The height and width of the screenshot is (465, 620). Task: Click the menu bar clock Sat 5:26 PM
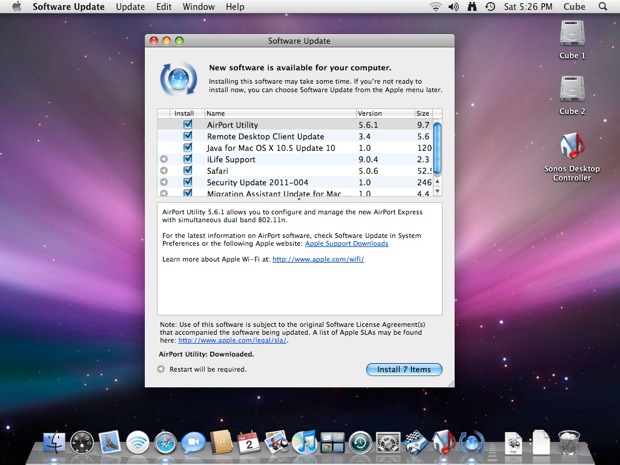(x=528, y=7)
